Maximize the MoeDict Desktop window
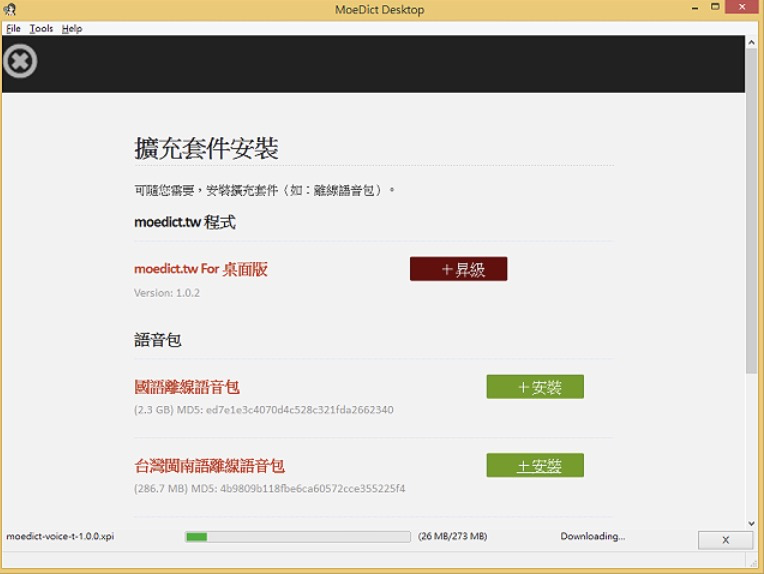764x574 pixels. point(715,7)
